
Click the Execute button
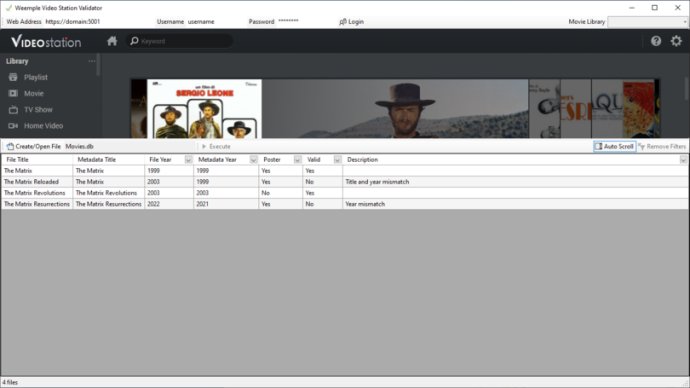216,146
